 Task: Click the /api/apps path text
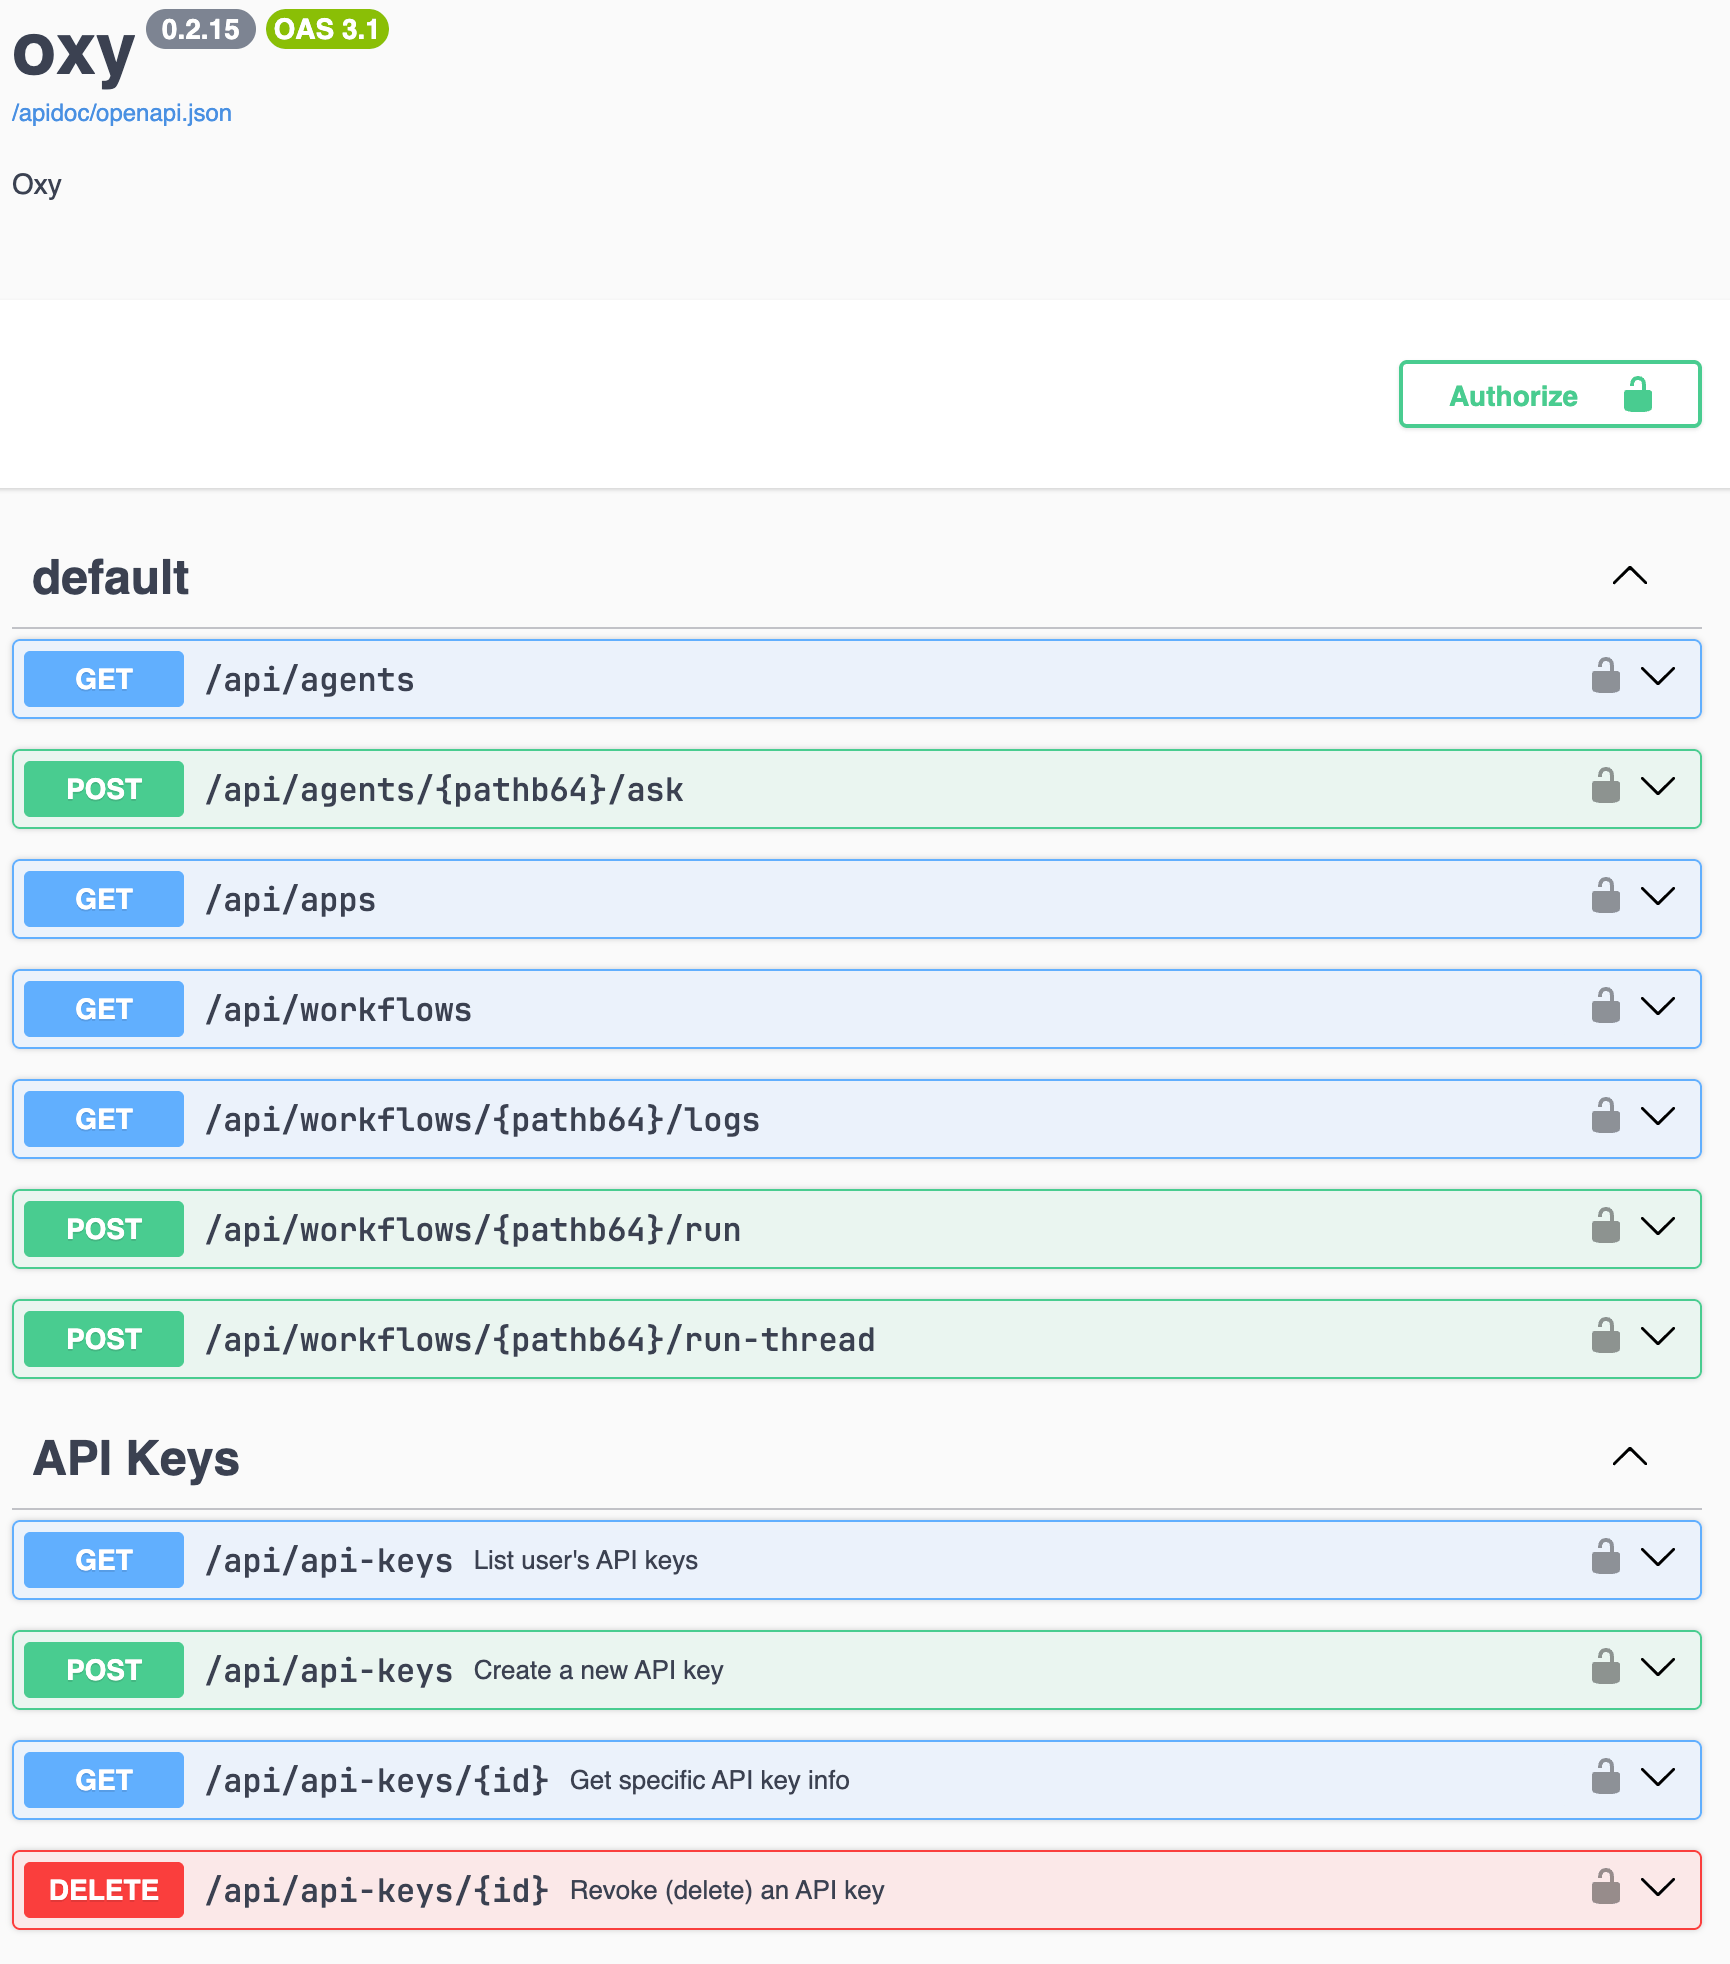(291, 900)
